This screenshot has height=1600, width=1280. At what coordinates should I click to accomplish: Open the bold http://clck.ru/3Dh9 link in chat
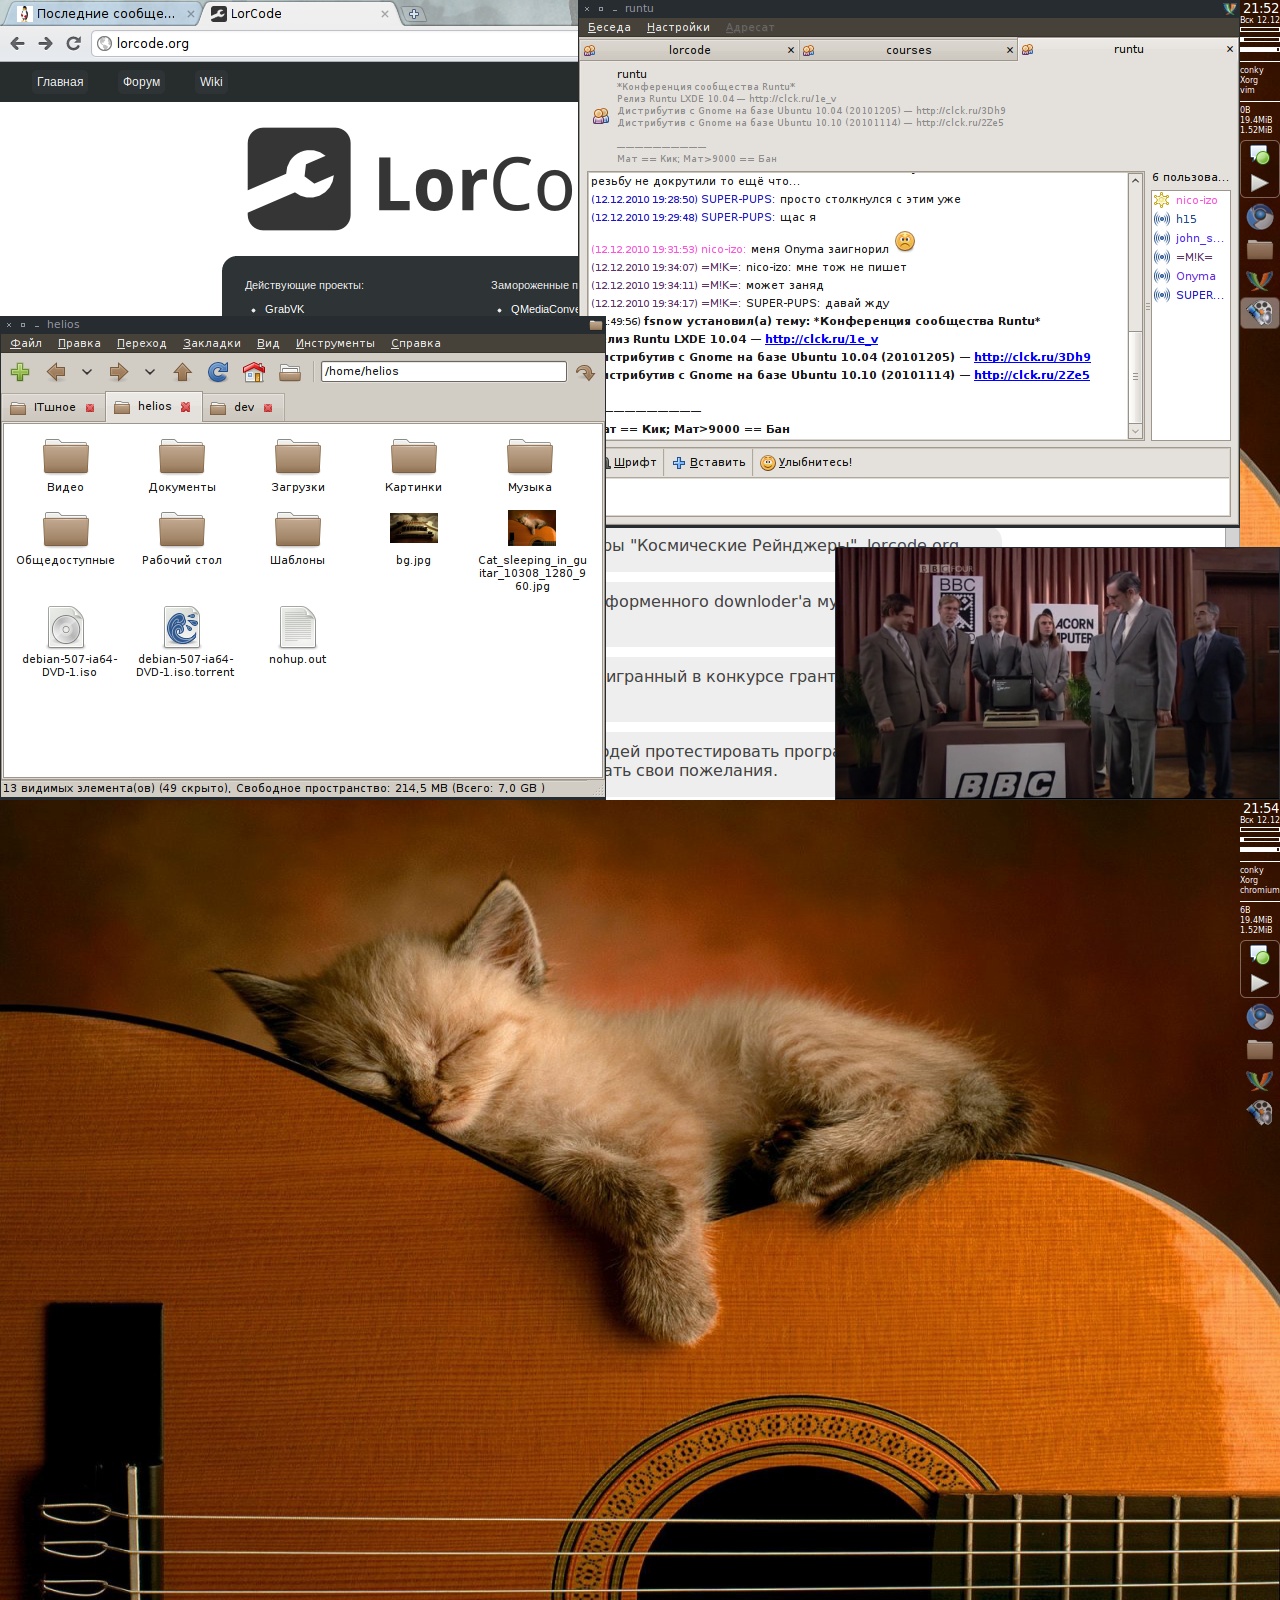(1032, 357)
